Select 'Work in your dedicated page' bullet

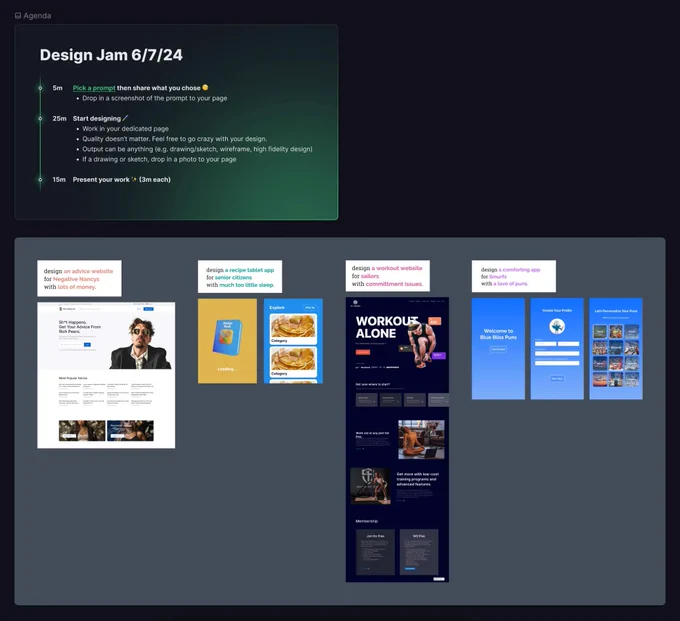pos(125,129)
